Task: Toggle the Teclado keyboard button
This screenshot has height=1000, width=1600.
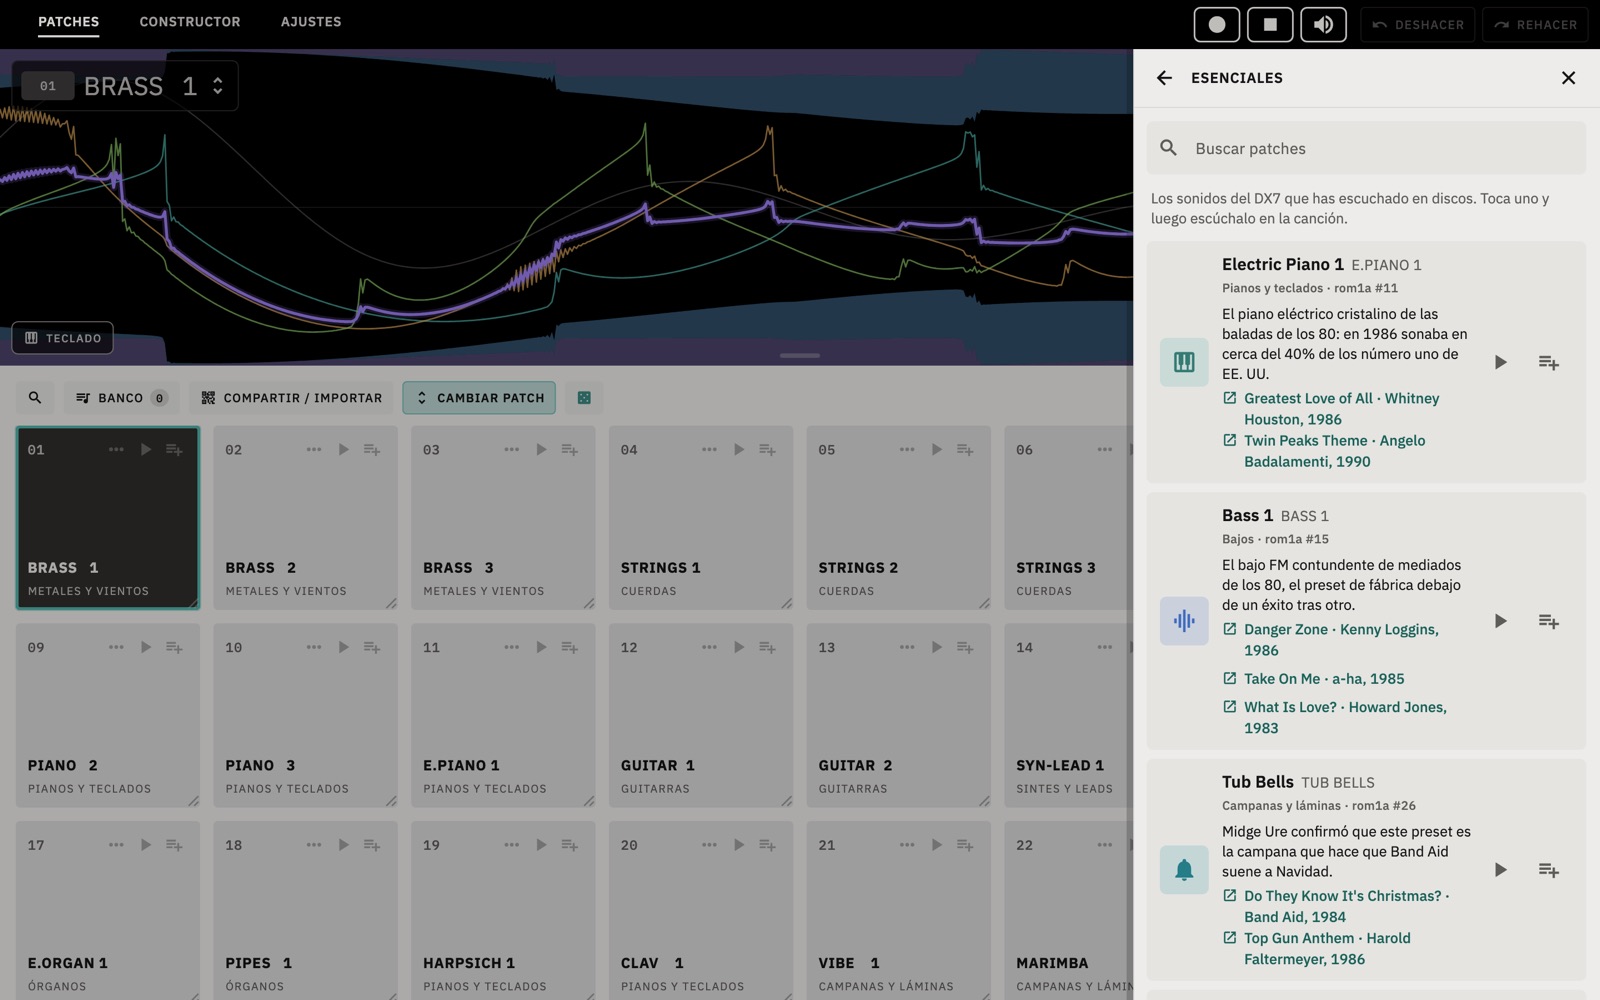Action: pyautogui.click(x=63, y=338)
